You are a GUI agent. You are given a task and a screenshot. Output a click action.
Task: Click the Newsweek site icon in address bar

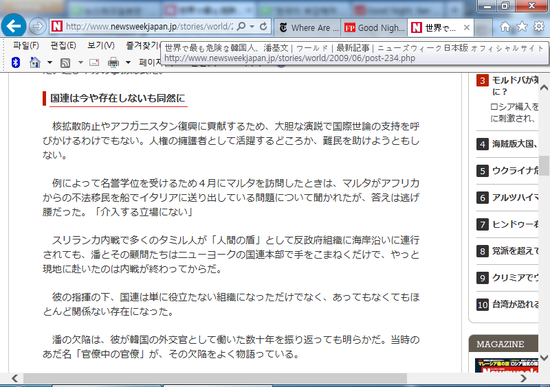[57, 26]
